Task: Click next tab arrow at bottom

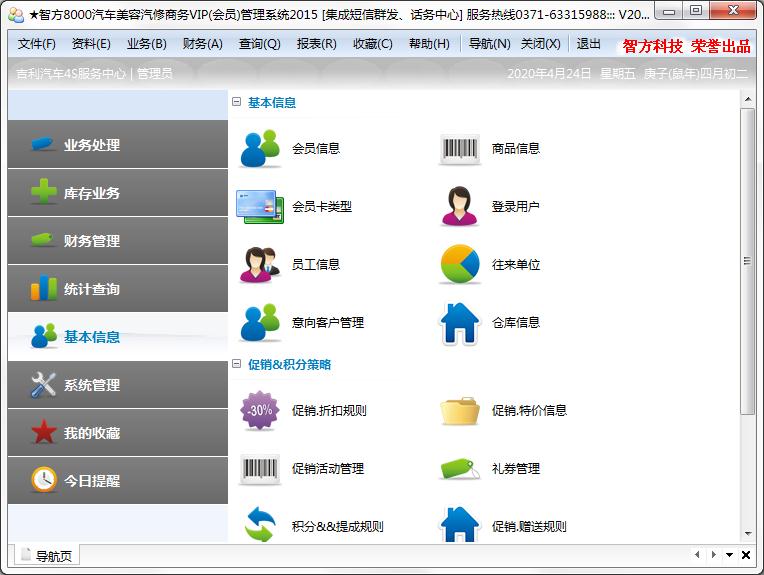Action: pos(713,555)
